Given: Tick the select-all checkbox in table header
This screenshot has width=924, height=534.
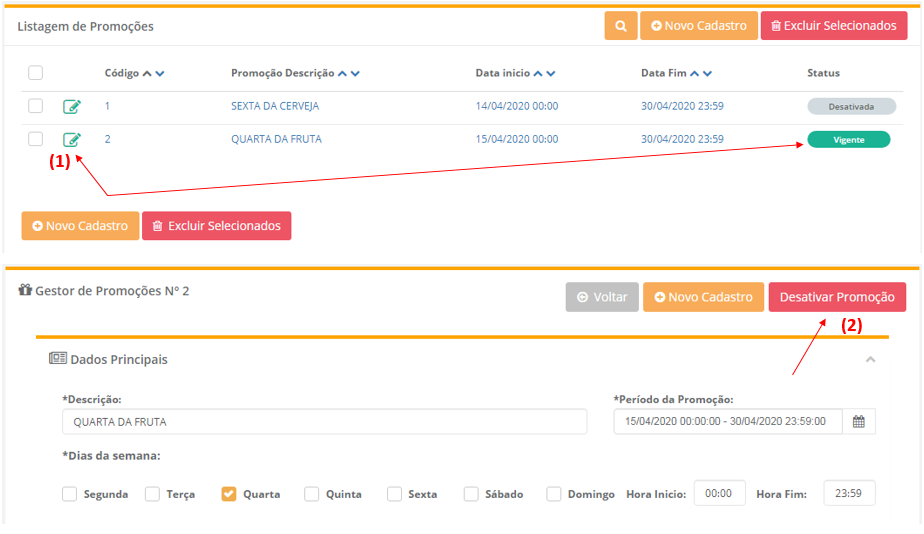Looking at the screenshot, I should pos(36,73).
